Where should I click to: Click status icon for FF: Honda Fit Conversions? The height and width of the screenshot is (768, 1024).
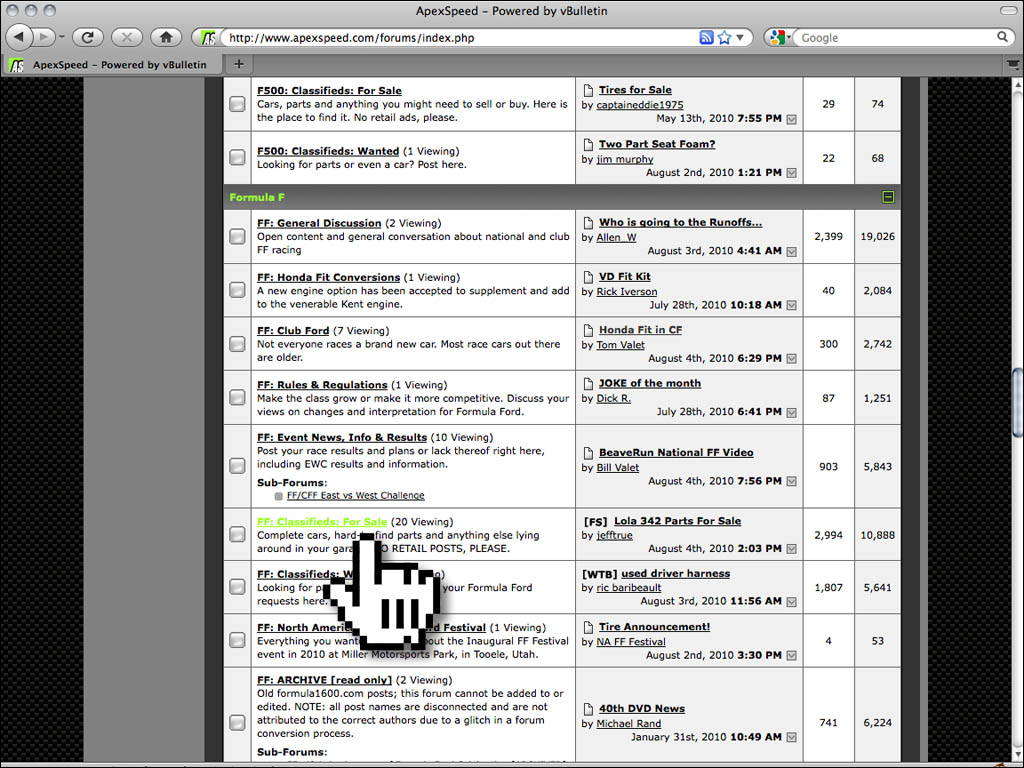(237, 290)
